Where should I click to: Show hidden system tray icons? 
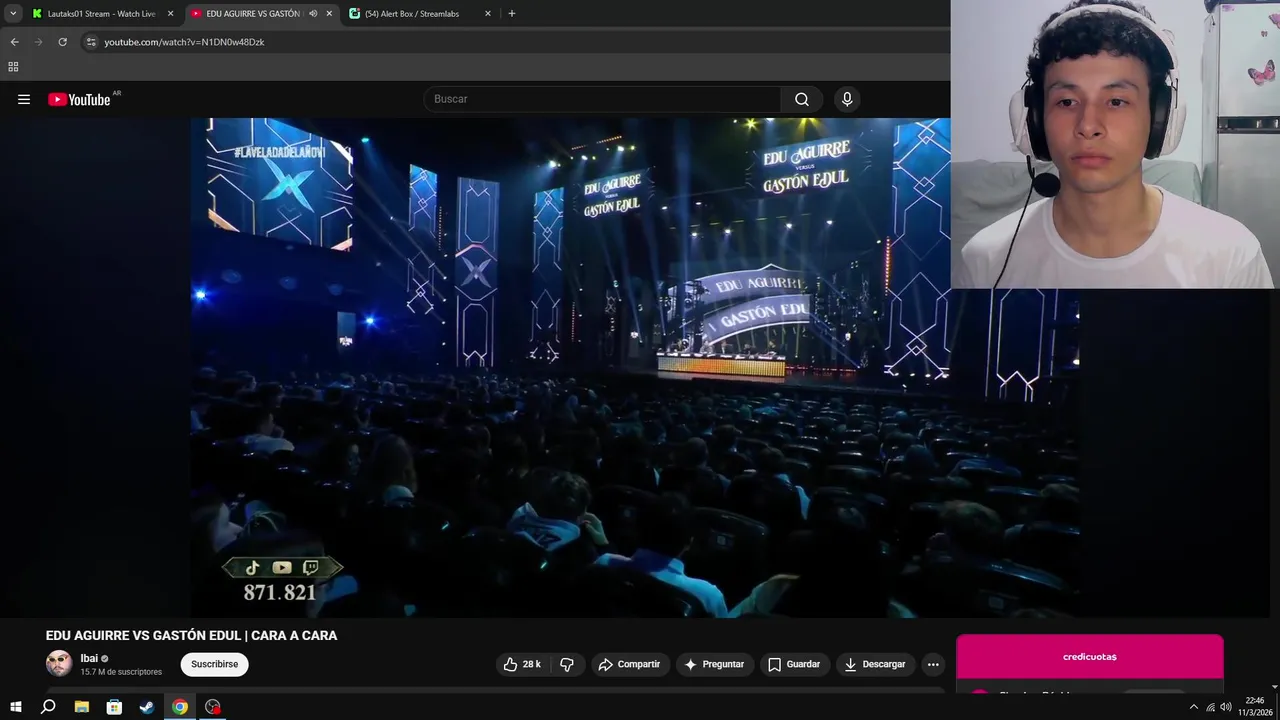[1193, 707]
